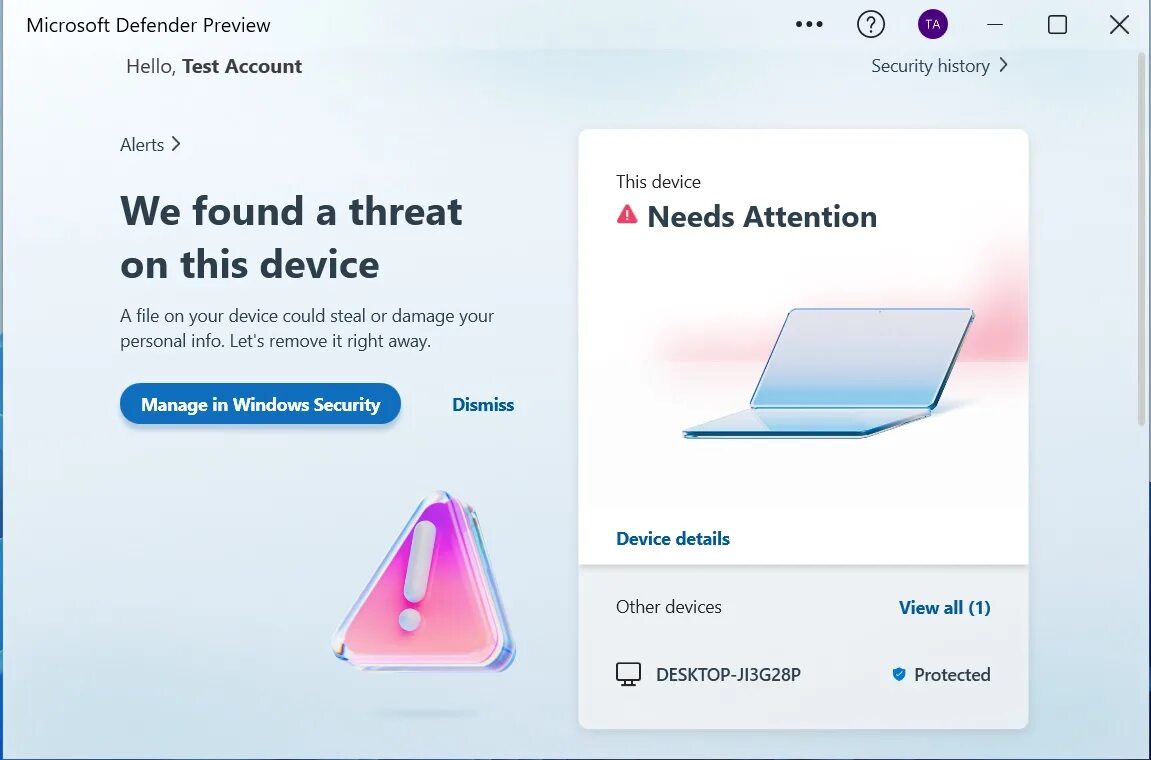Open Security history
Viewport: 1151px width, 760px height.
point(939,66)
